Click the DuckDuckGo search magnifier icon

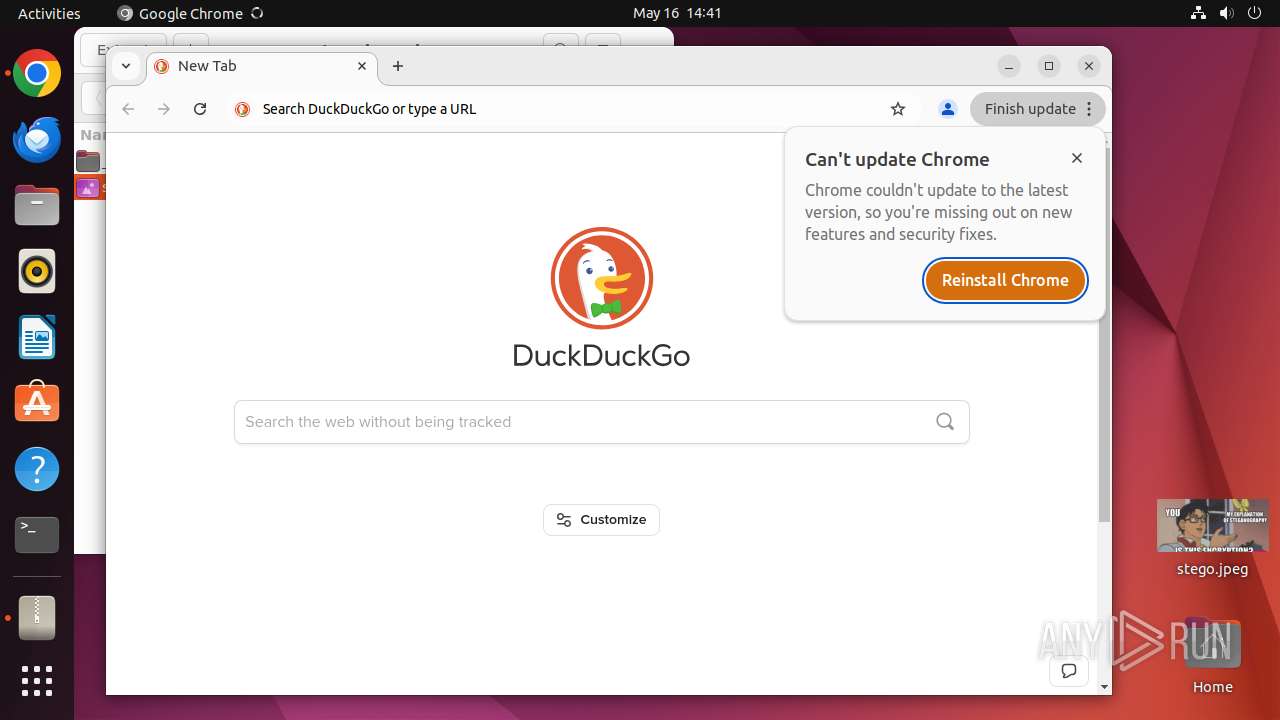(945, 422)
